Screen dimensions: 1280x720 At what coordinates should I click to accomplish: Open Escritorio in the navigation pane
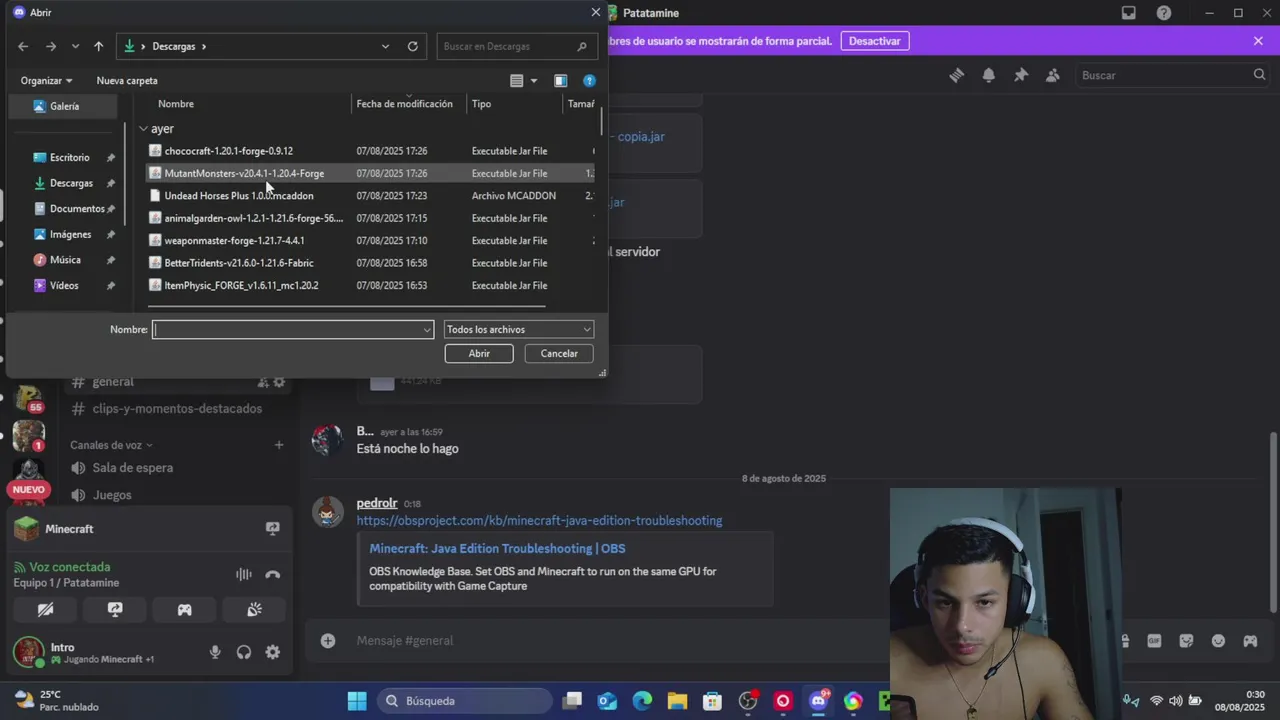pos(69,158)
